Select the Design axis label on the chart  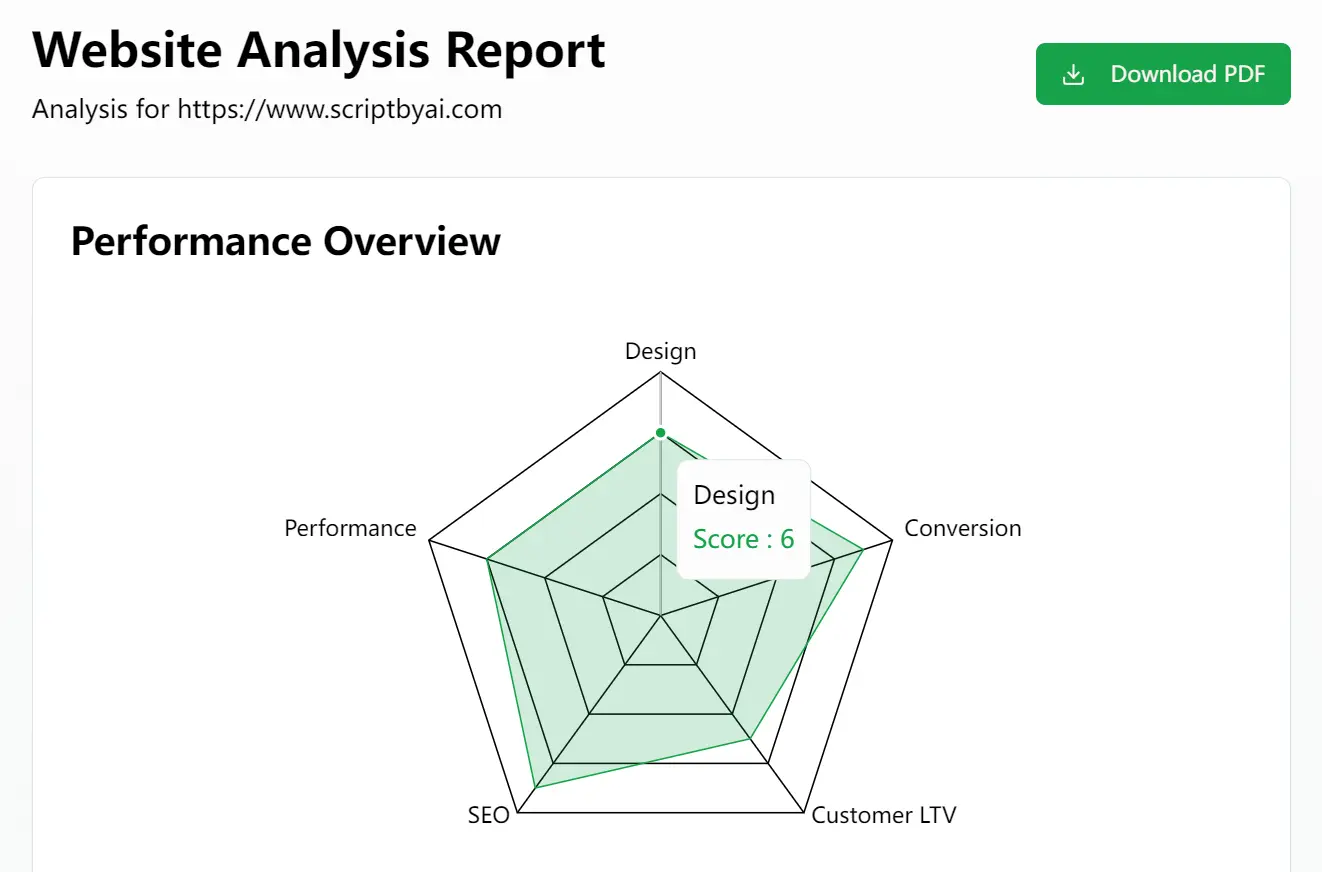660,351
